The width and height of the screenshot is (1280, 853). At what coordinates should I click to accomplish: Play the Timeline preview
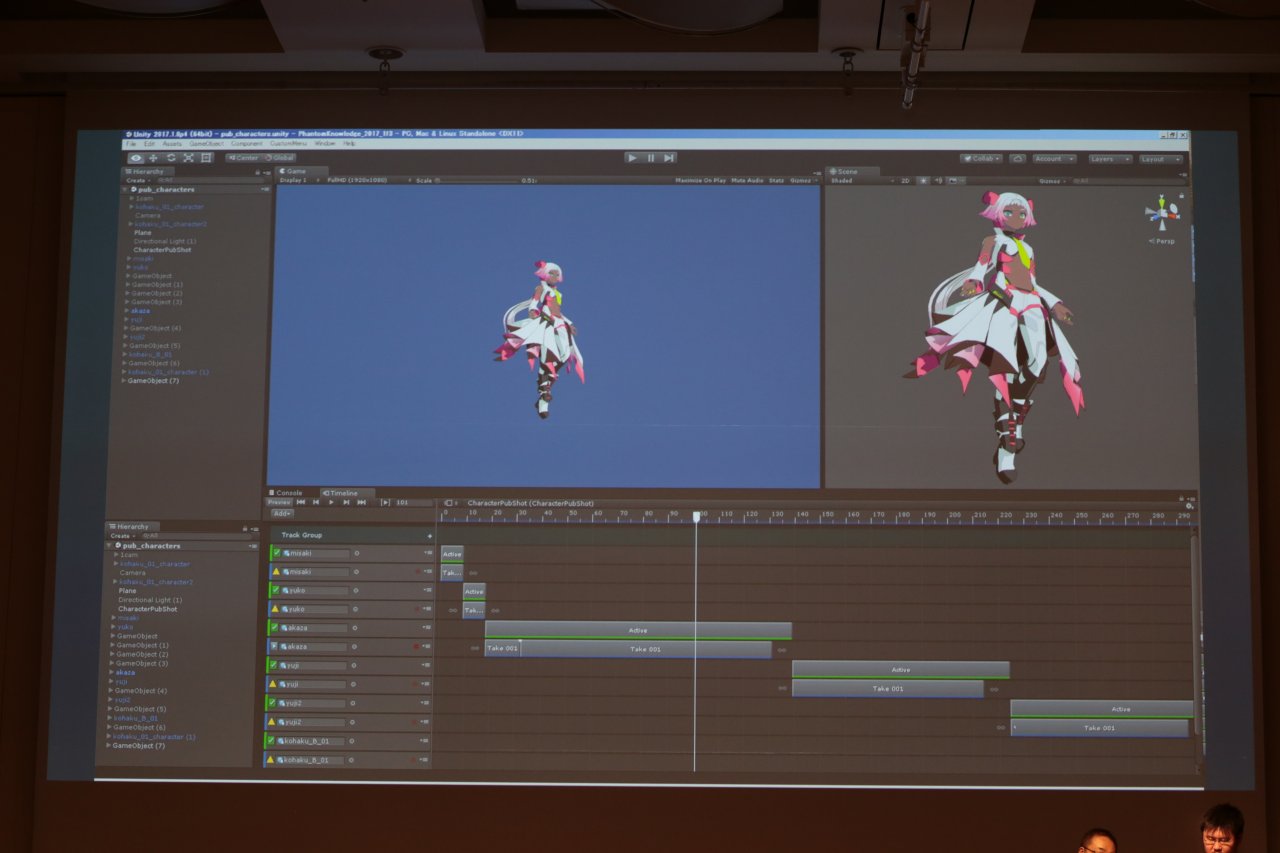click(x=331, y=502)
